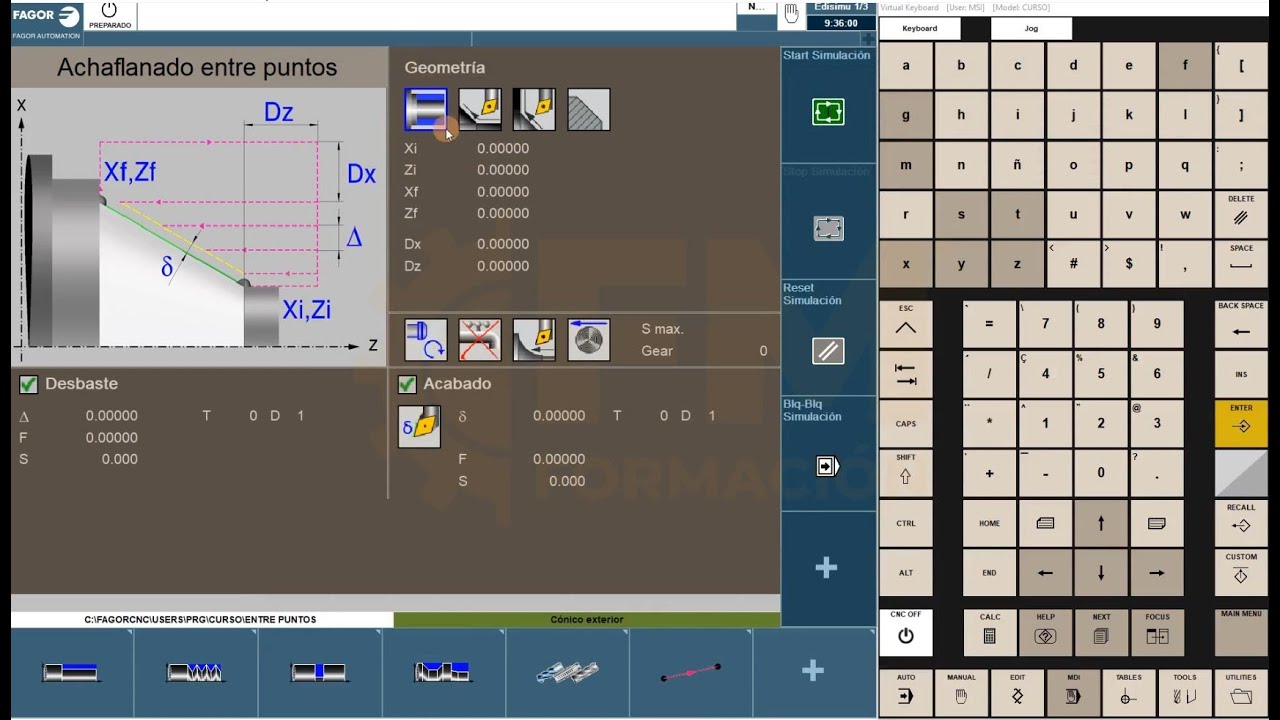Choose the third Geometría corner-type icon
Image resolution: width=1280 pixels, height=720 pixels.
point(534,109)
